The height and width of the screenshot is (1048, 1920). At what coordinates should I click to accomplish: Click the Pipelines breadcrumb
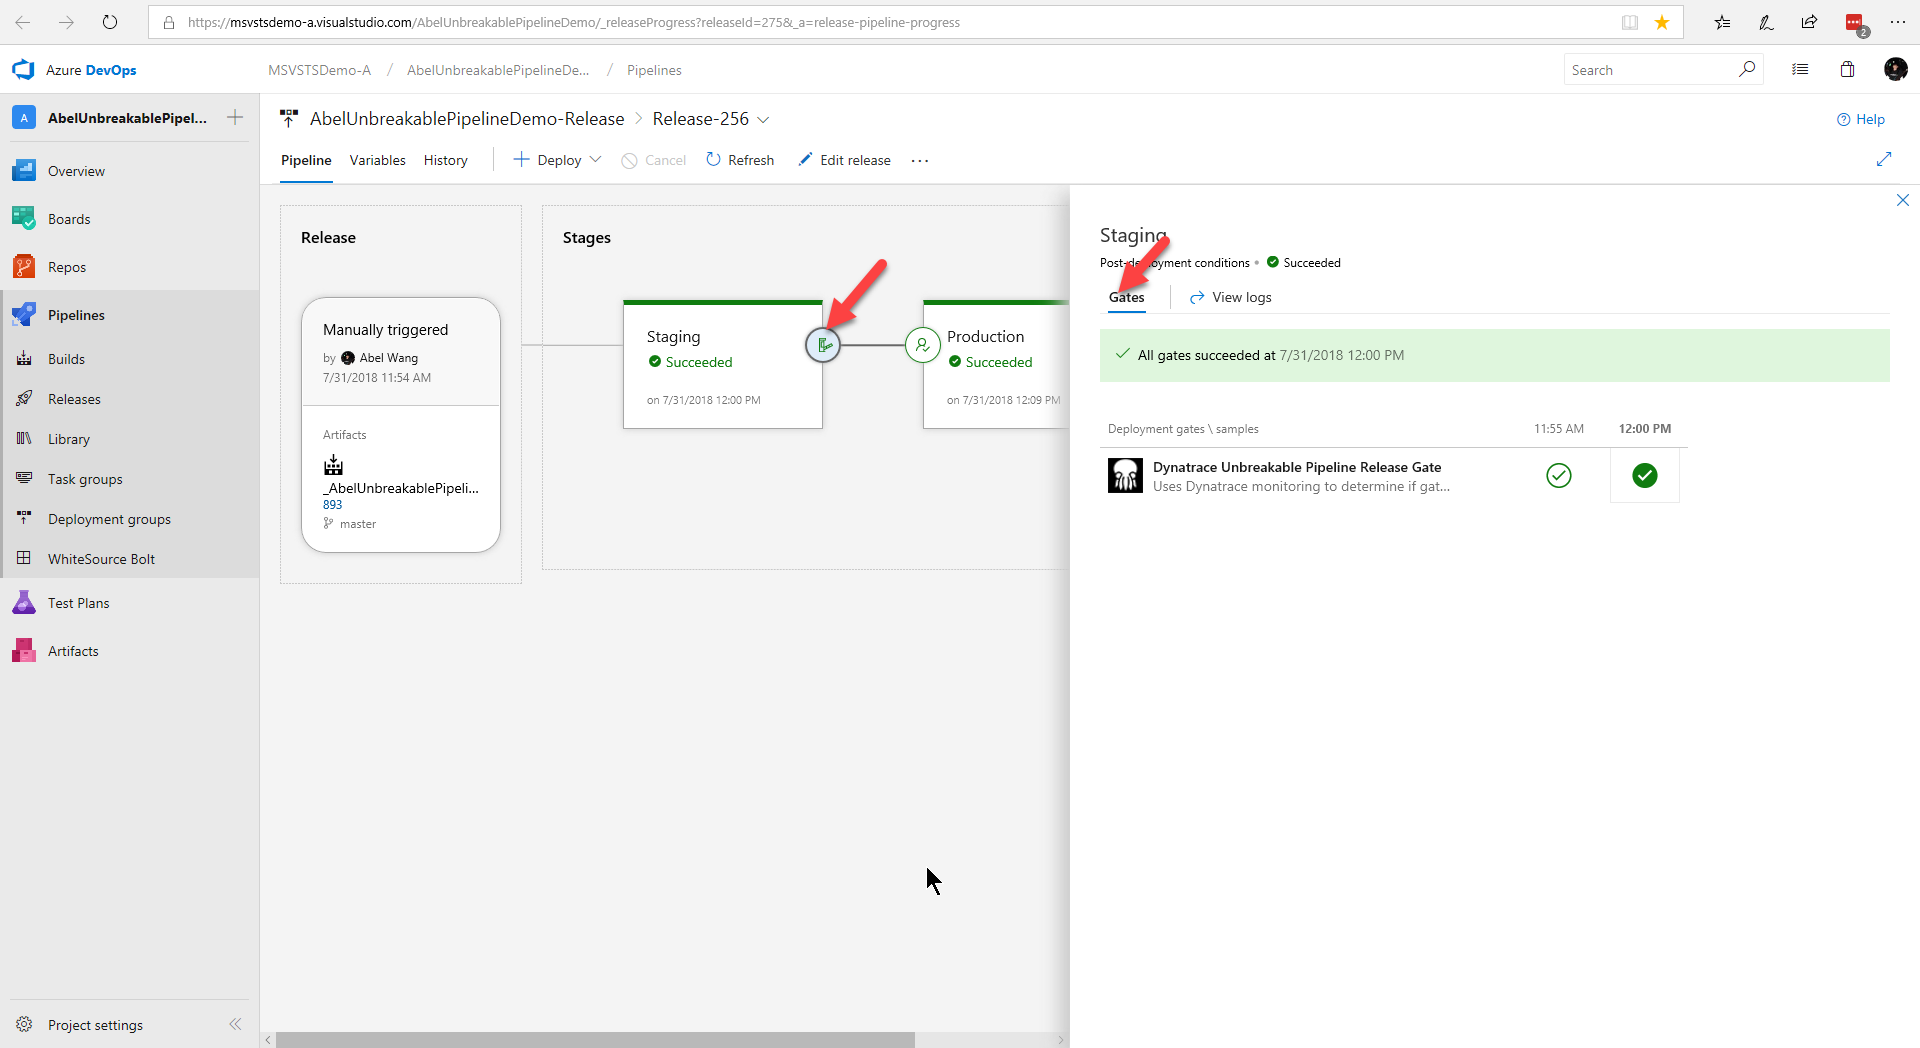[x=654, y=70]
